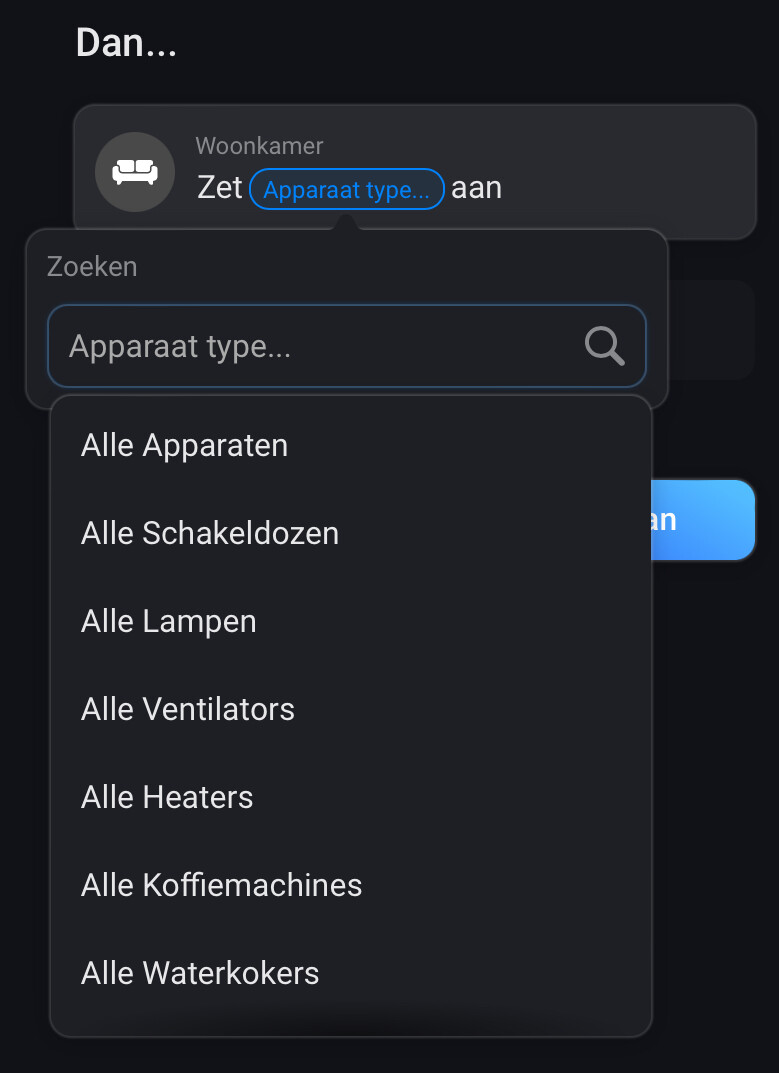Choose 'Alle Schakeldozen' option
Screen dimensions: 779x1073
coord(209,533)
